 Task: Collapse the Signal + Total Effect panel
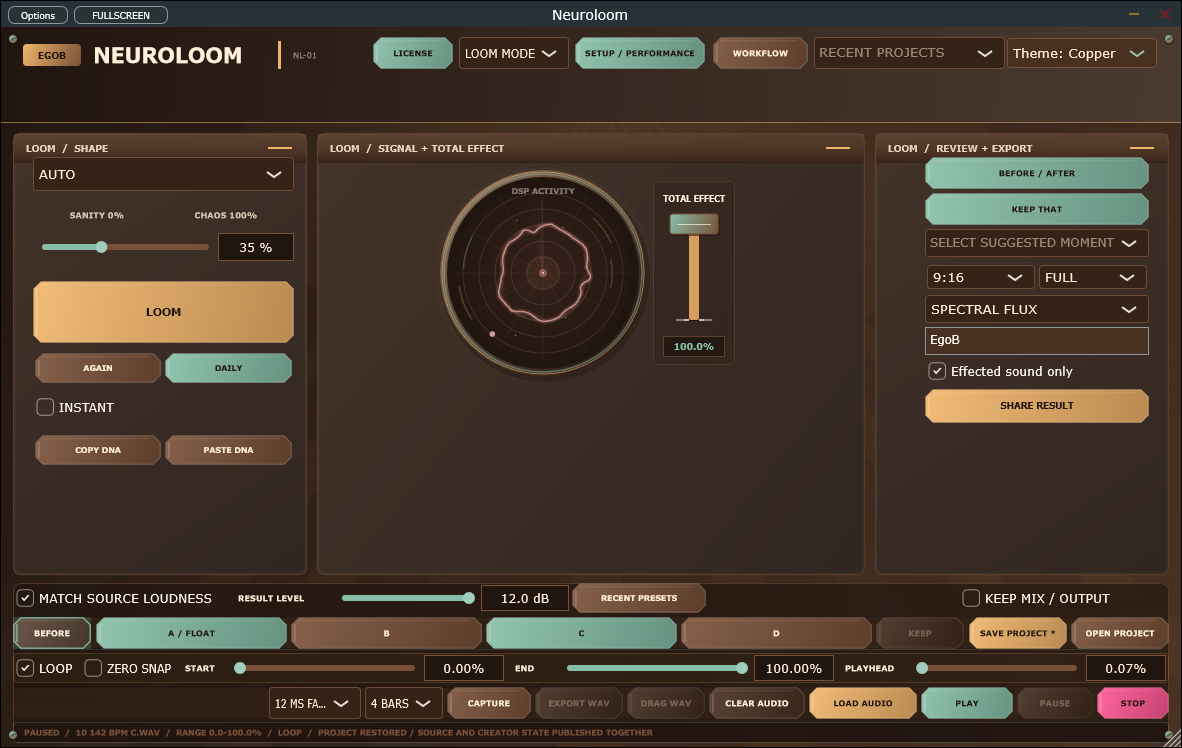[x=838, y=148]
